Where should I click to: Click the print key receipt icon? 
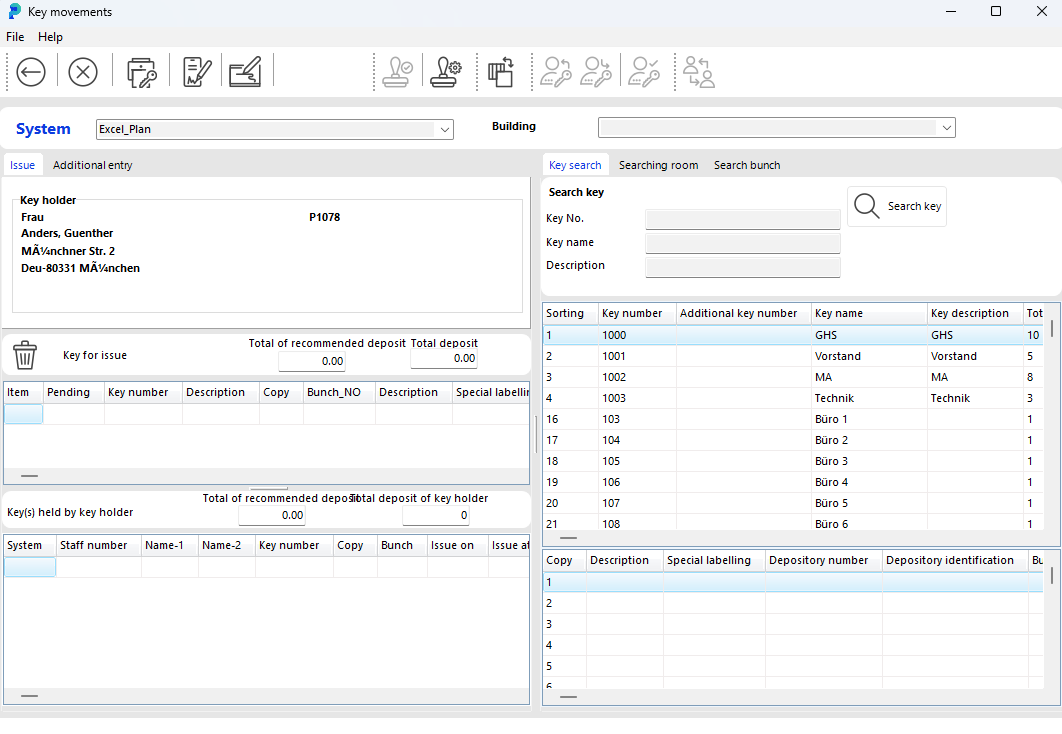click(x=142, y=72)
